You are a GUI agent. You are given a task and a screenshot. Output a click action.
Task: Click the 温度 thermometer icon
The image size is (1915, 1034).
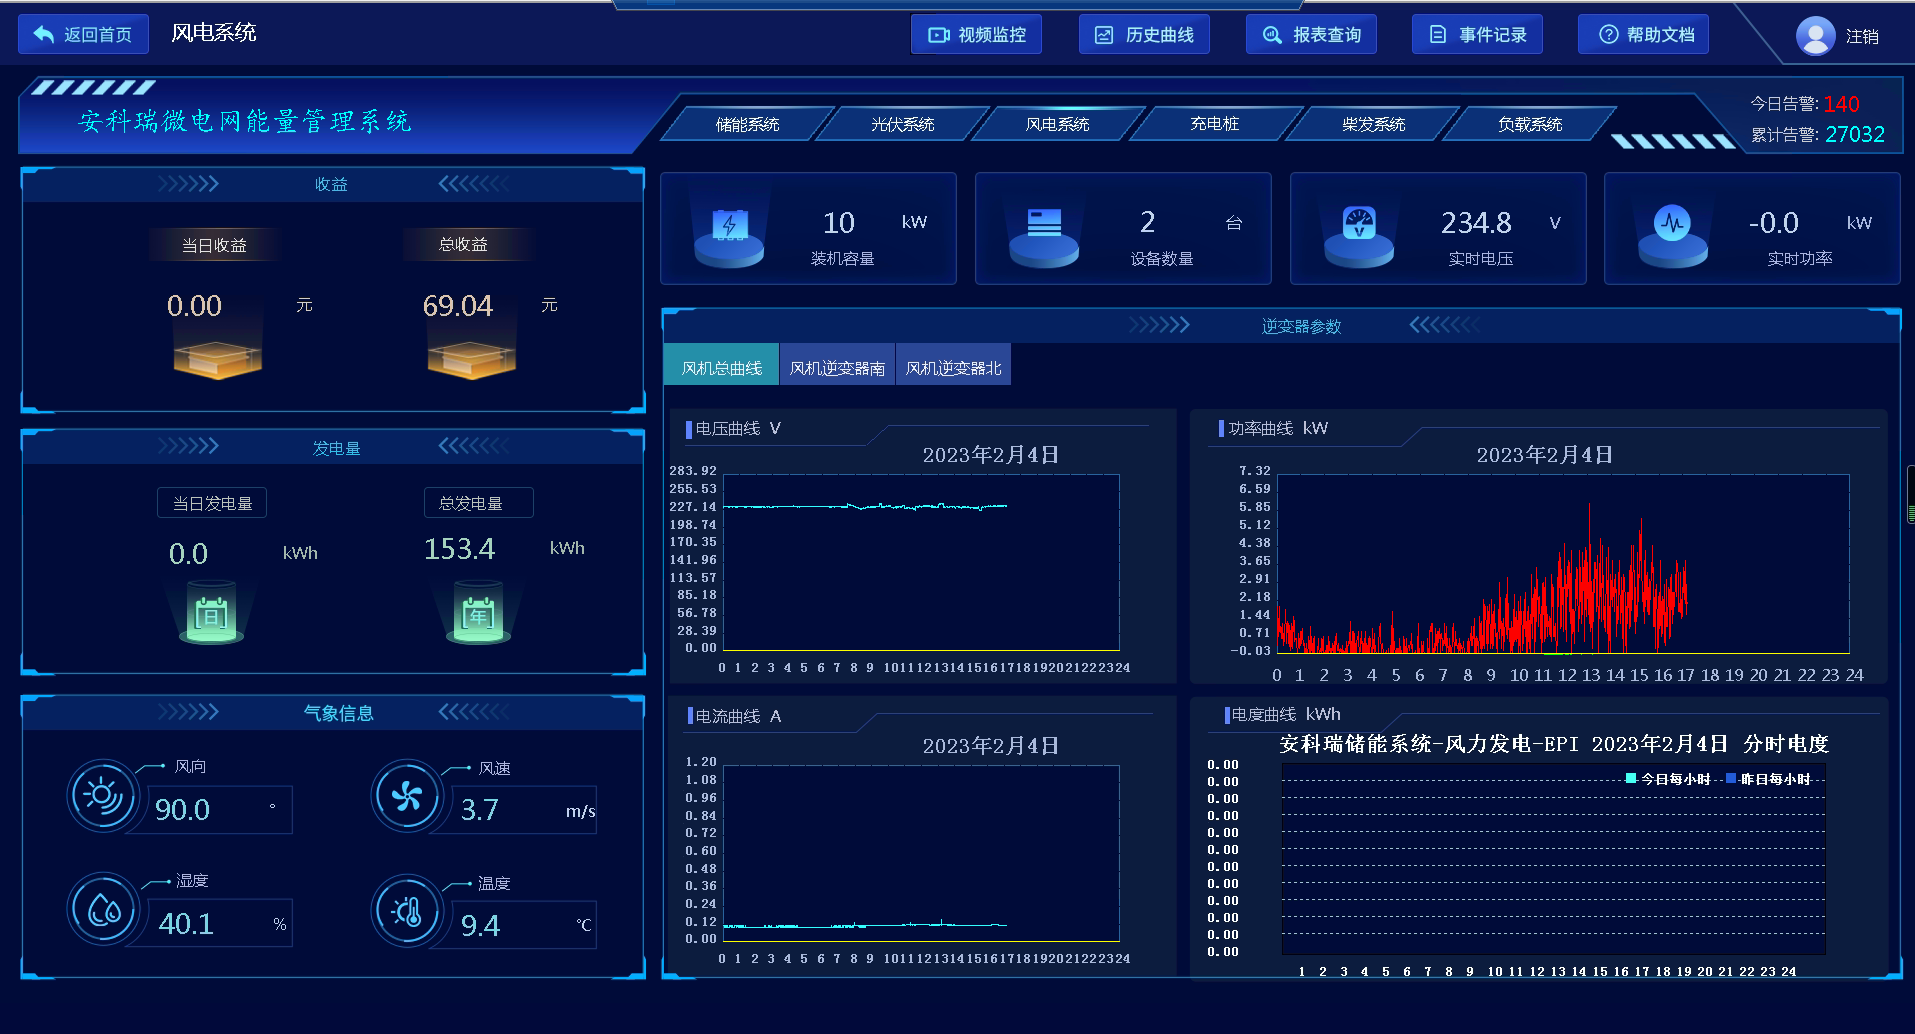[x=406, y=910]
